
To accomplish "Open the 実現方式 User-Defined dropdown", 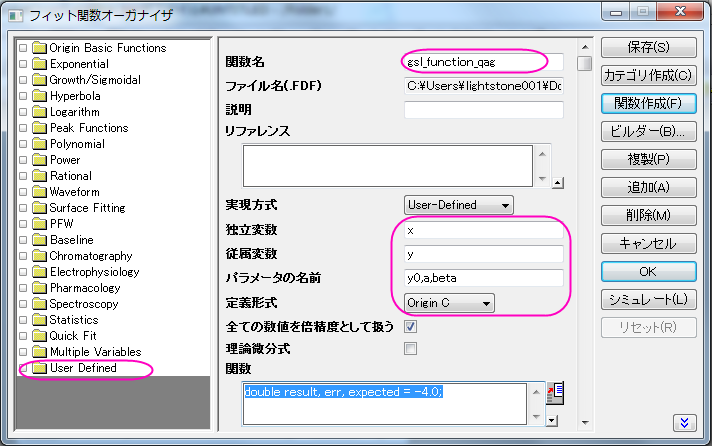I will [459, 205].
